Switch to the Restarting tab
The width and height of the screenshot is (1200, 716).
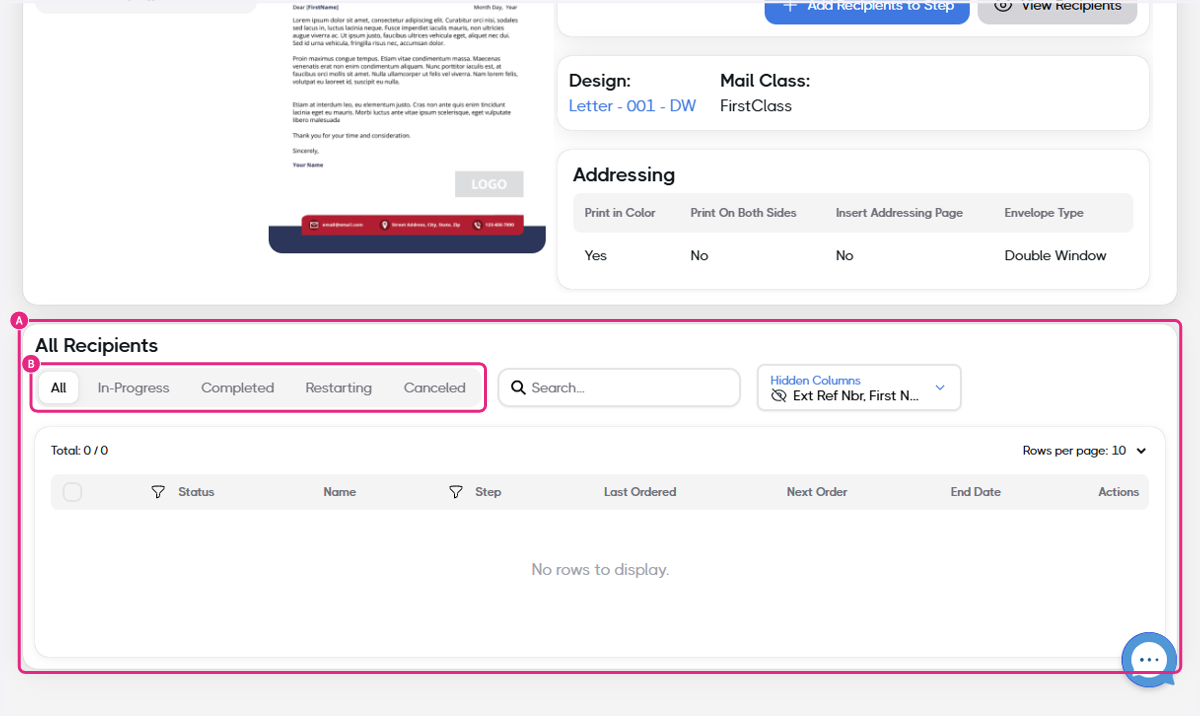[338, 388]
